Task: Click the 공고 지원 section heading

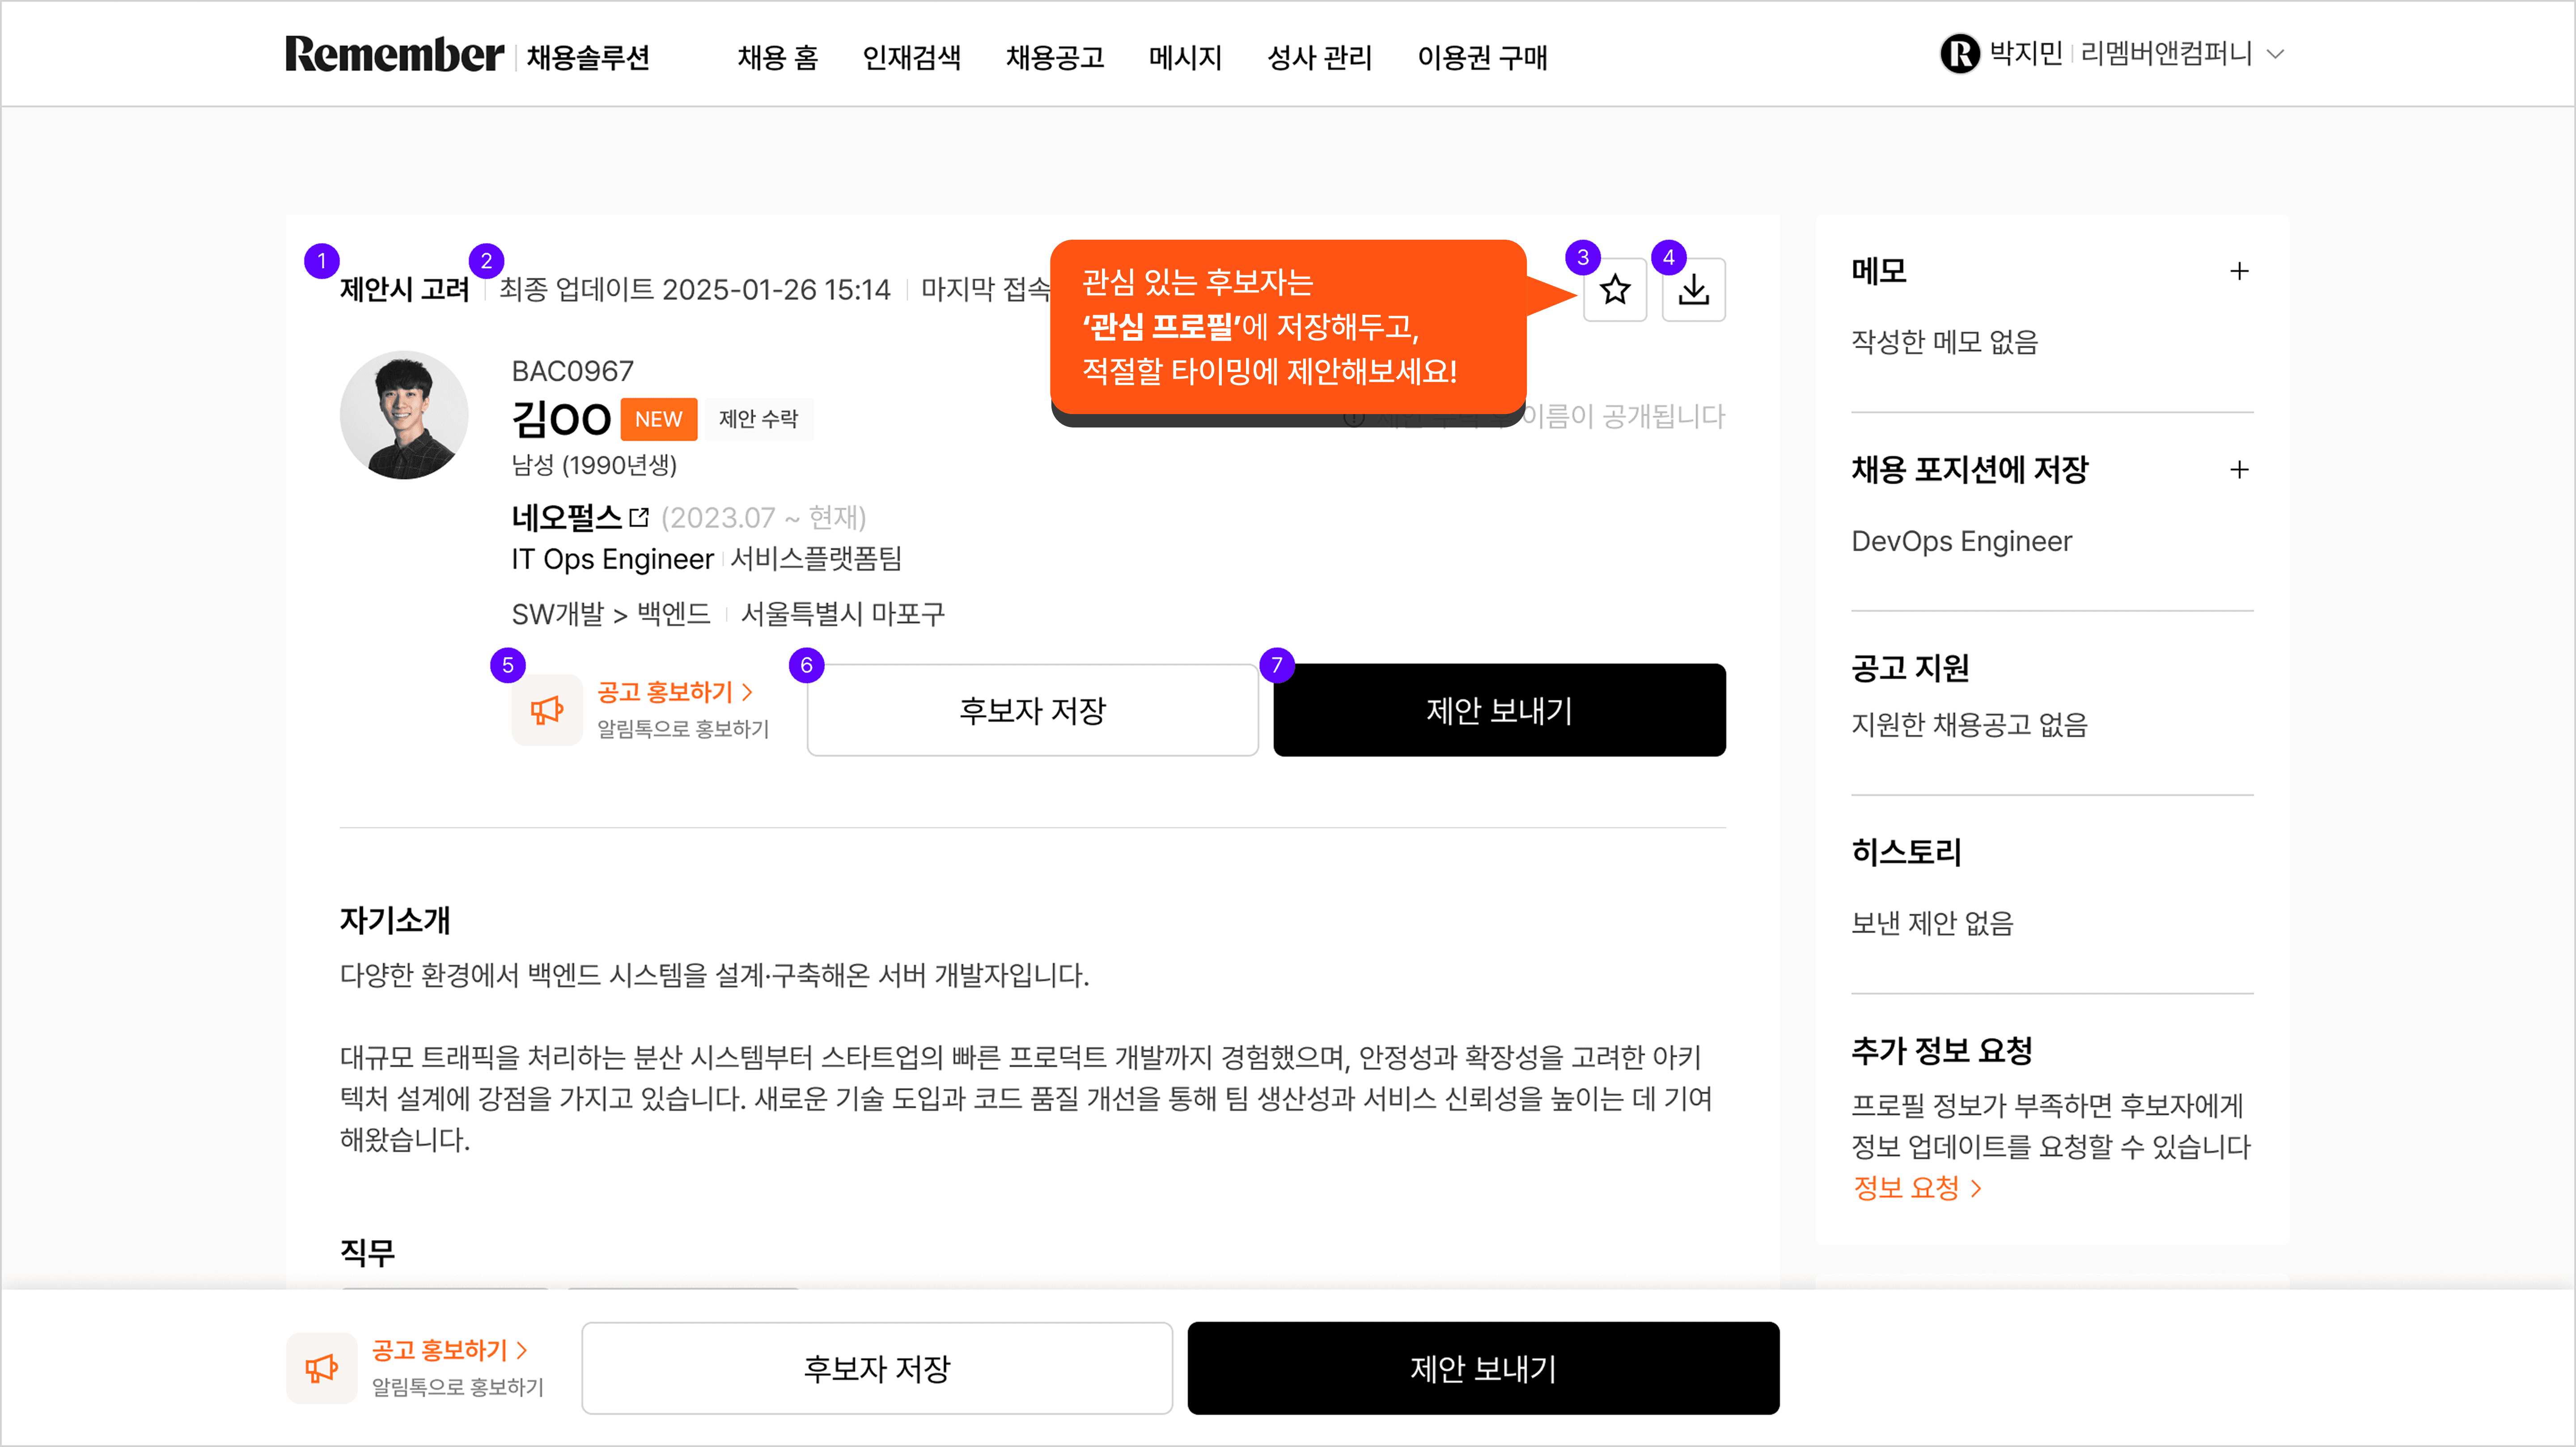Action: click(x=1910, y=668)
